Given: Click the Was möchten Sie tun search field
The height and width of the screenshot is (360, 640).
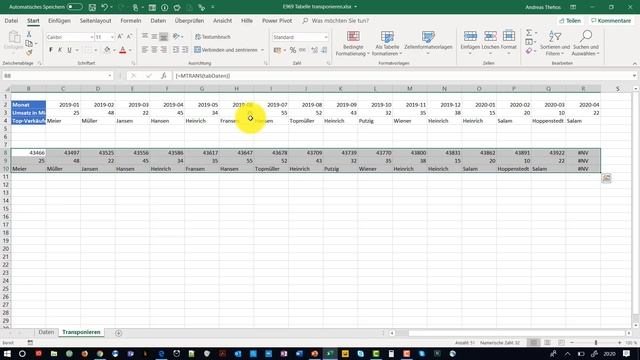Looking at the screenshot, I should [340, 20].
